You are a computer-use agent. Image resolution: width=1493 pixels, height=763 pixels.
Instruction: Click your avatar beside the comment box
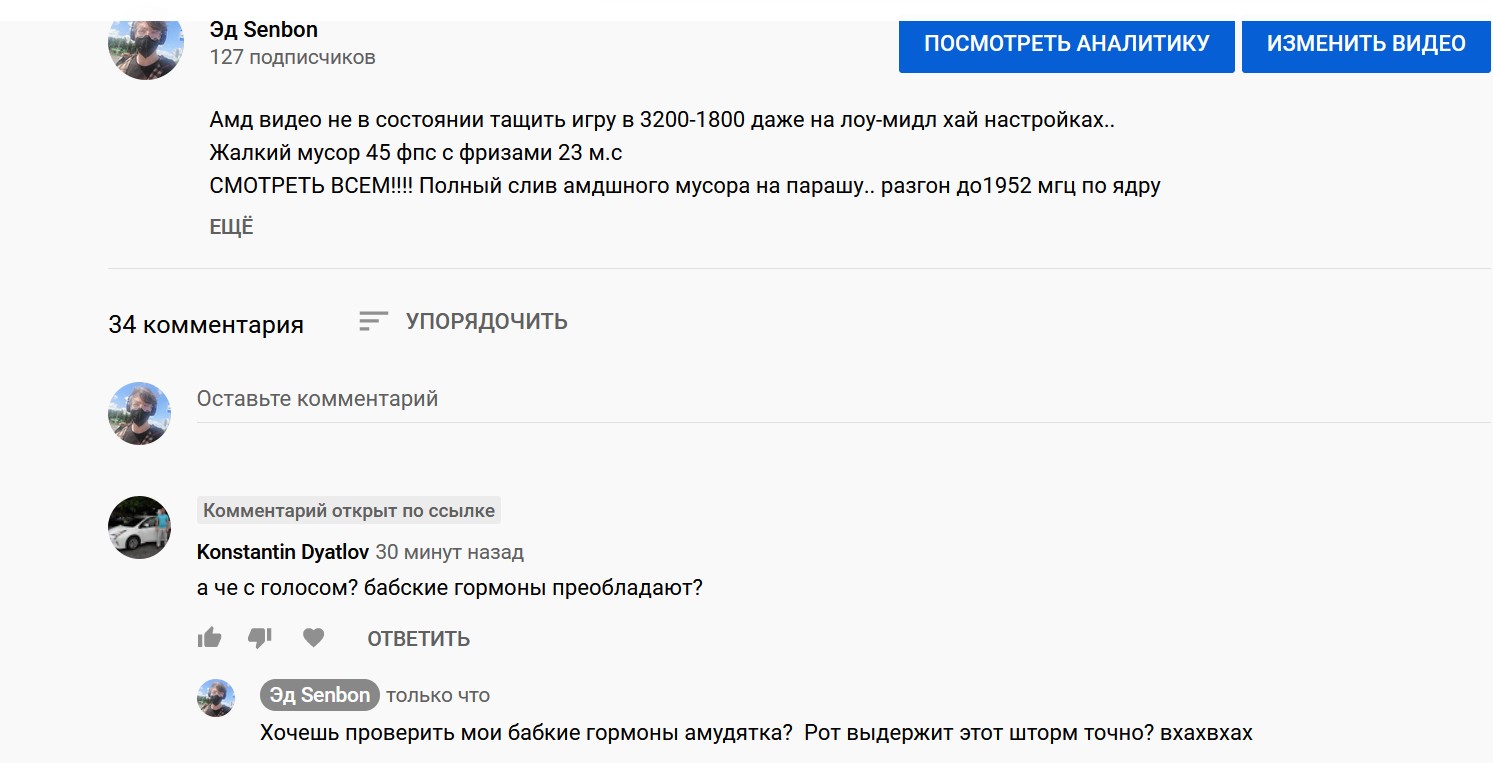140,413
